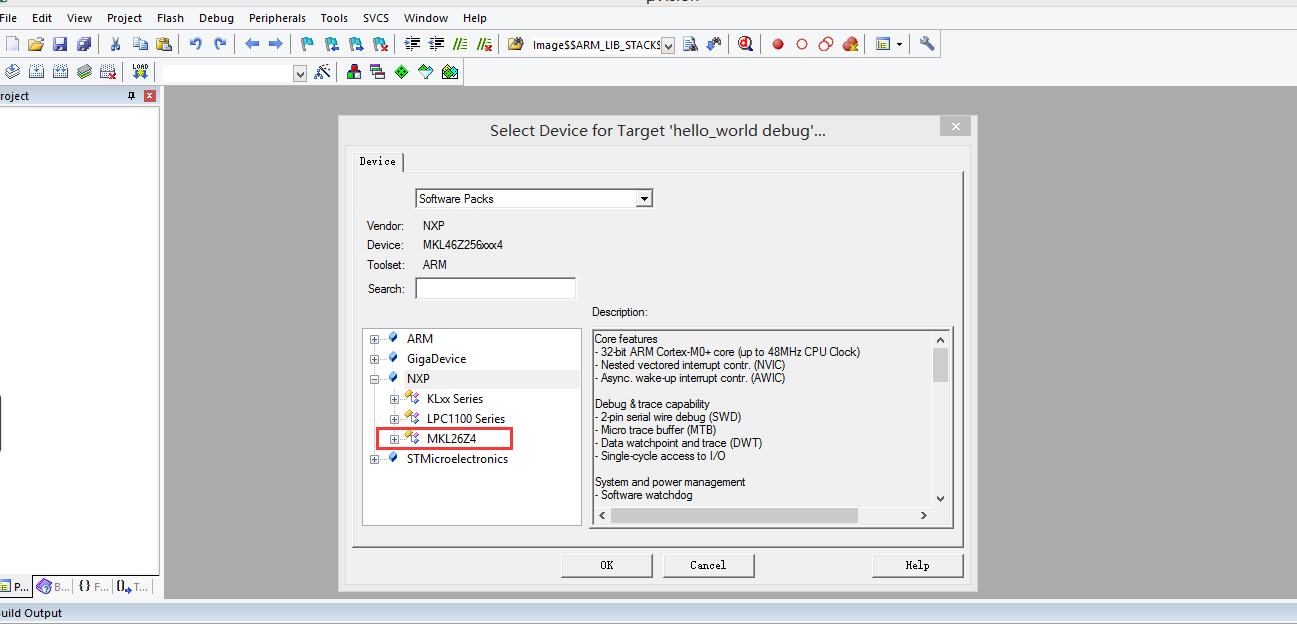This screenshot has height=624, width=1297.
Task: Click the Rebuild all target files icon
Action: pyautogui.click(x=60, y=72)
